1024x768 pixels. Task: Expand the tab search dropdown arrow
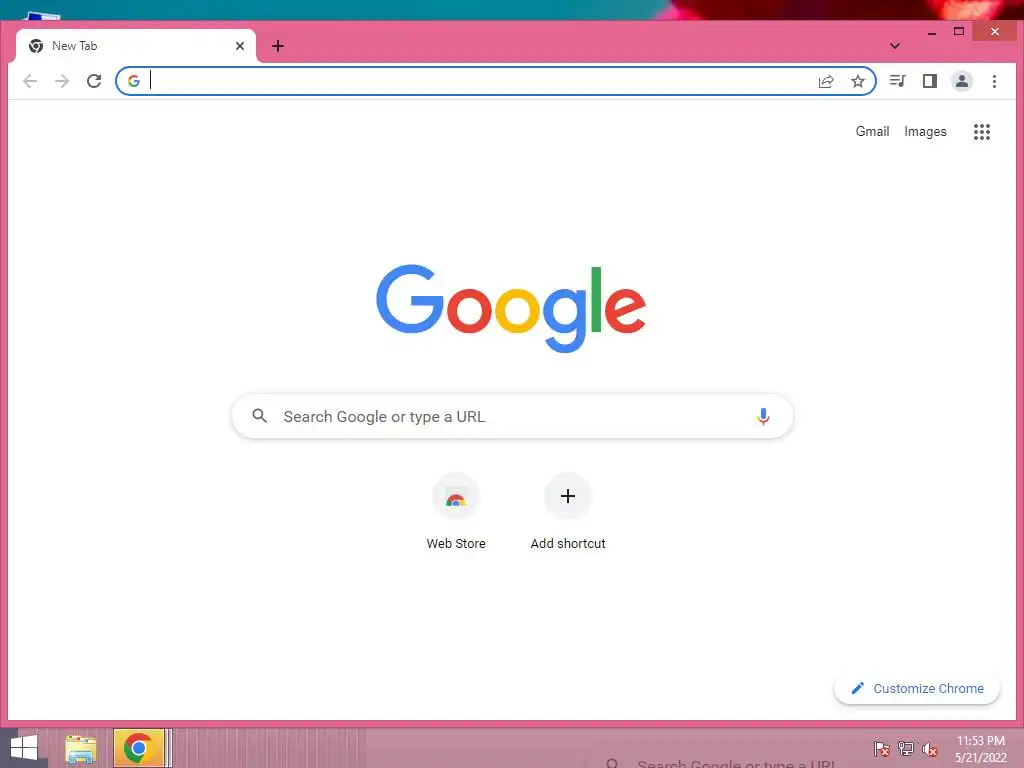tap(895, 46)
